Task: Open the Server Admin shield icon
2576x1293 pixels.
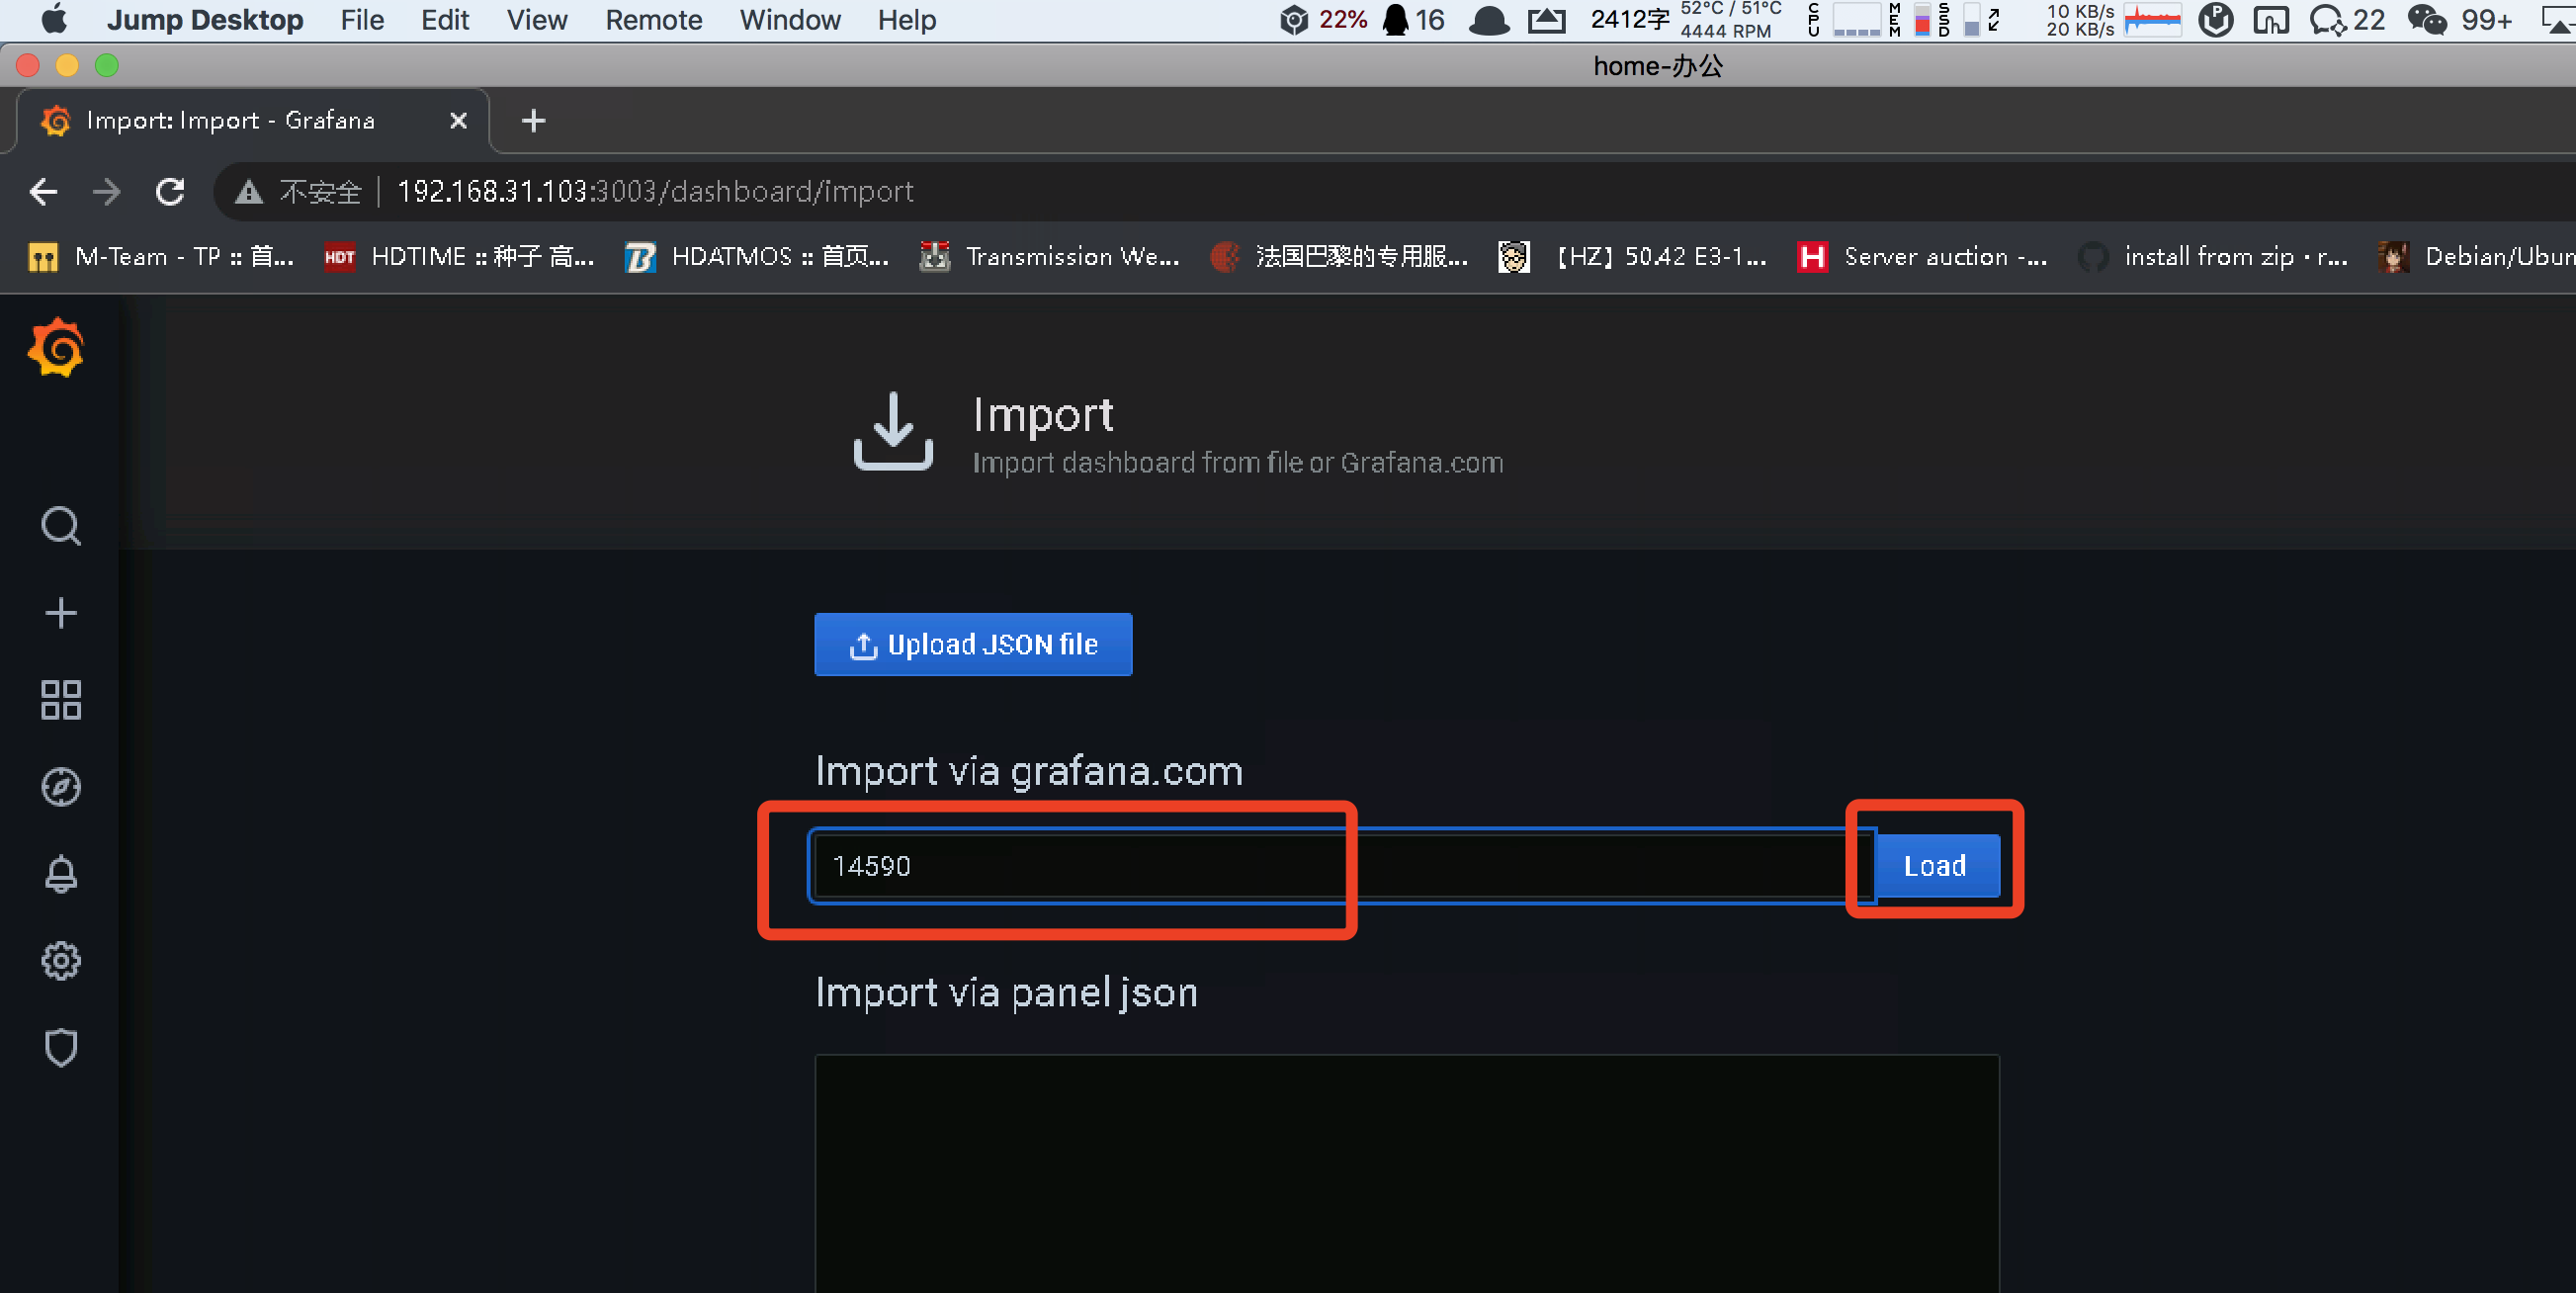Action: [61, 1048]
